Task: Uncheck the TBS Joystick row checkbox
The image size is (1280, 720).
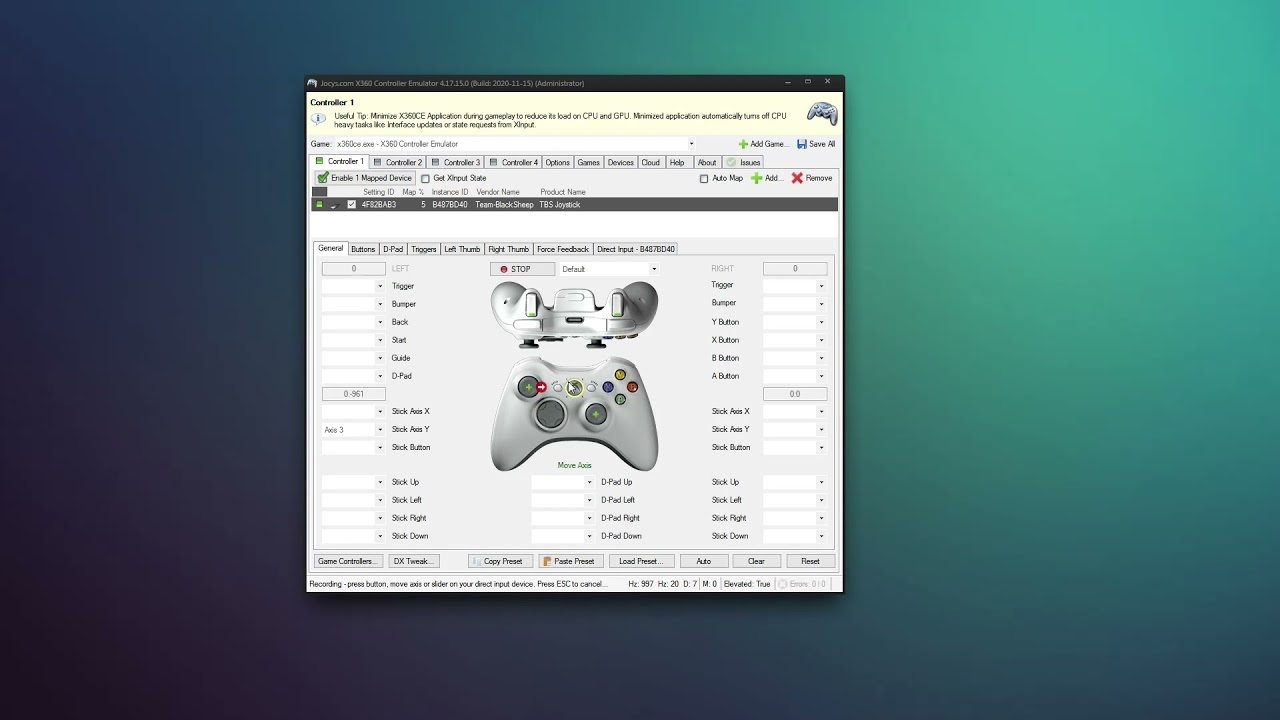Action: pyautogui.click(x=351, y=204)
